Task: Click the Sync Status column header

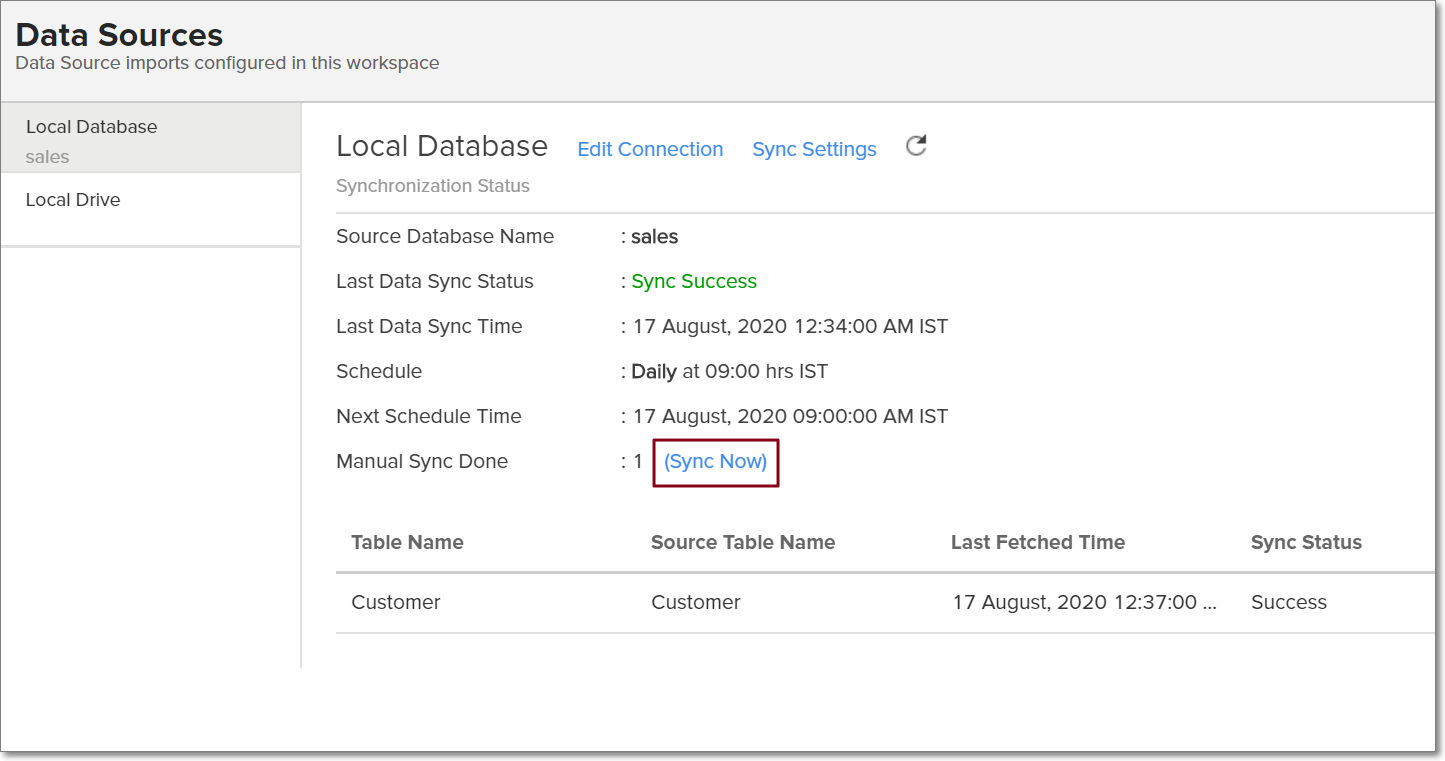Action: tap(1306, 543)
